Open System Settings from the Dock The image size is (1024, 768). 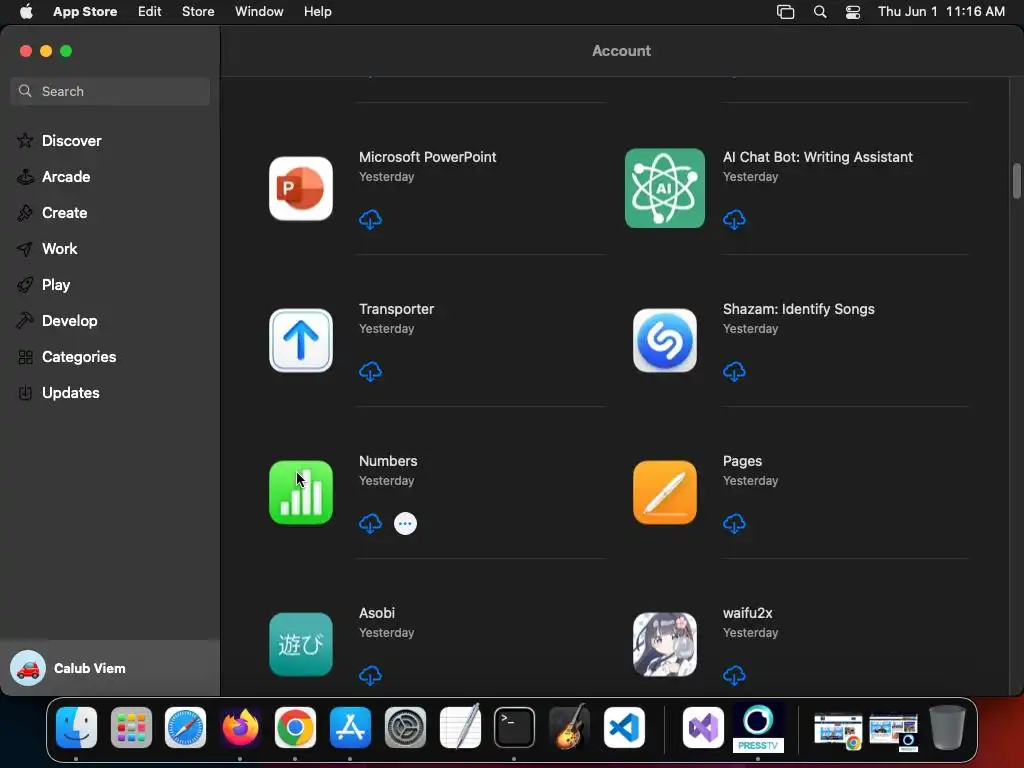pyautogui.click(x=405, y=728)
